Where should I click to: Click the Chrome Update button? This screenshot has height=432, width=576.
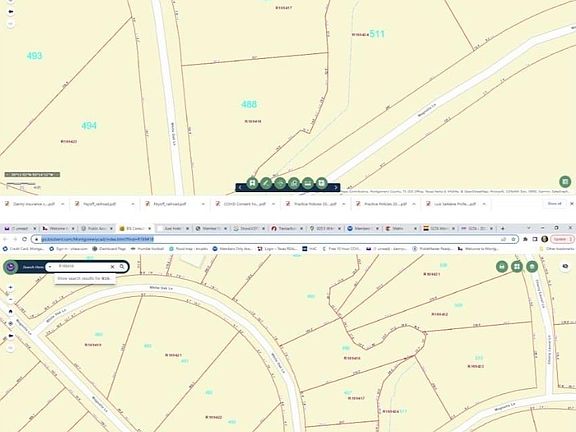(562, 239)
